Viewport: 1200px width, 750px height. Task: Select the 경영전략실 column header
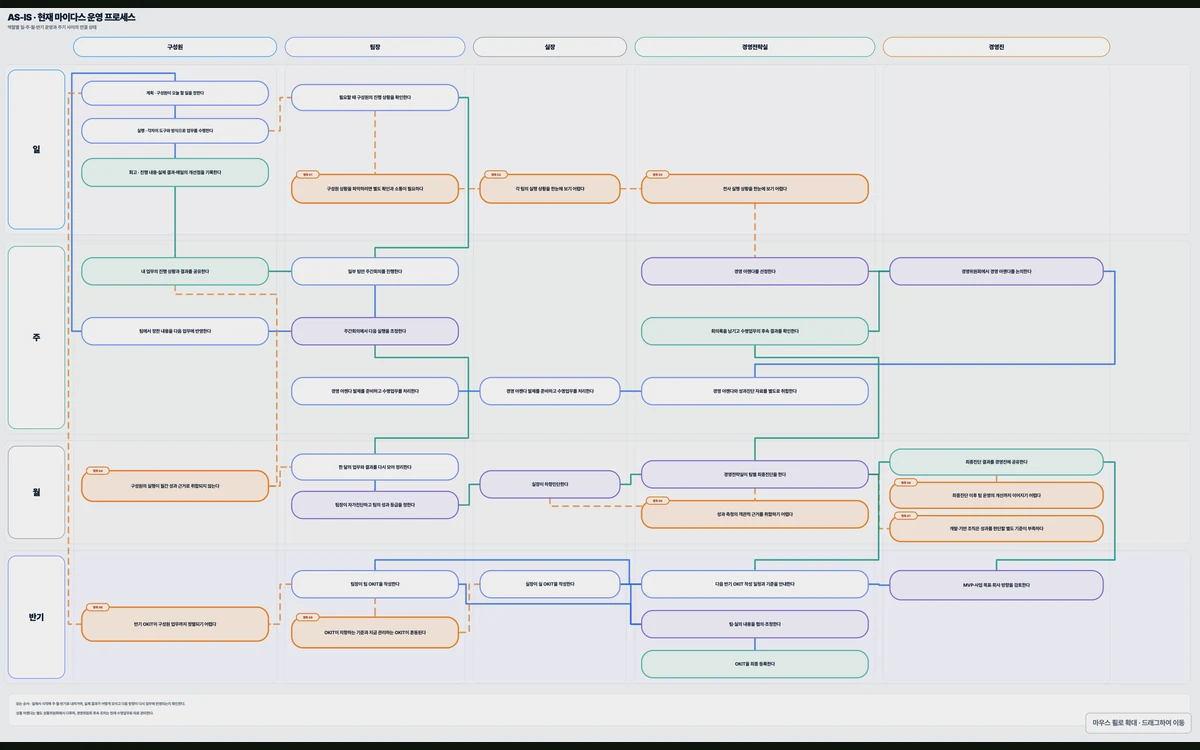pyautogui.click(x=755, y=47)
